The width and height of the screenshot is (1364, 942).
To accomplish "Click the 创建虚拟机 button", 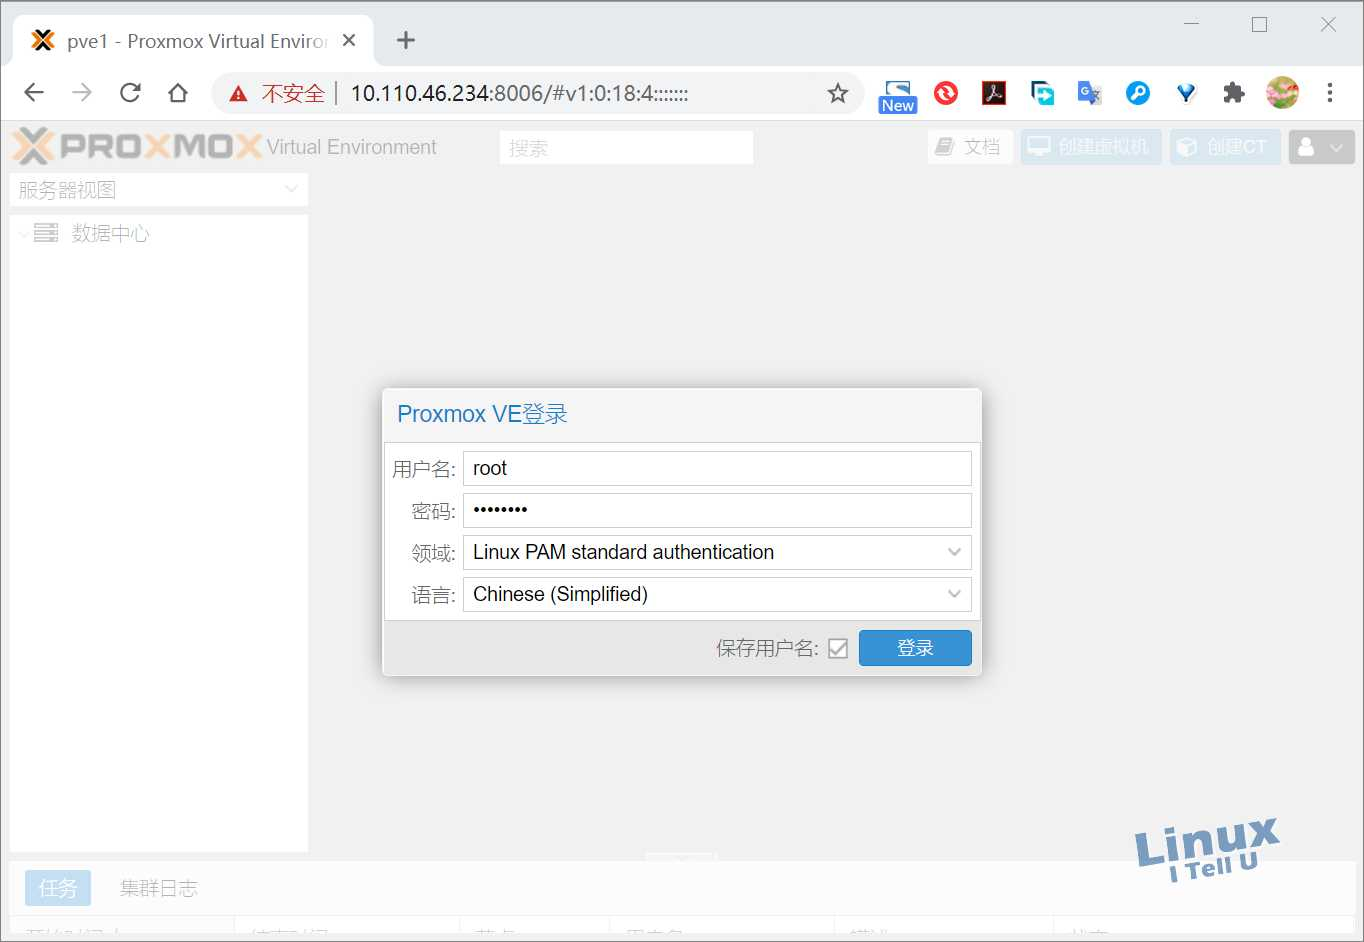I will [x=1091, y=147].
